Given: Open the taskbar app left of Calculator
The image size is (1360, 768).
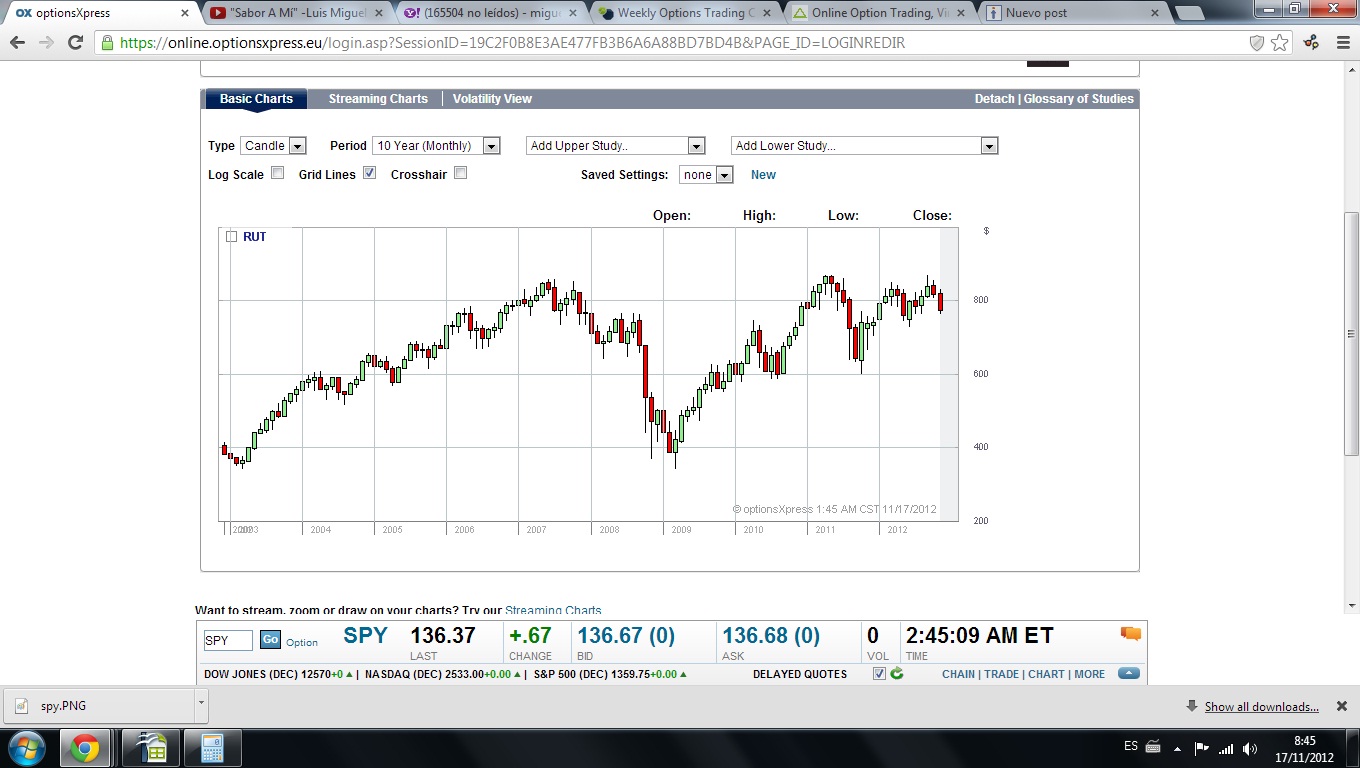Looking at the screenshot, I should 151,748.
